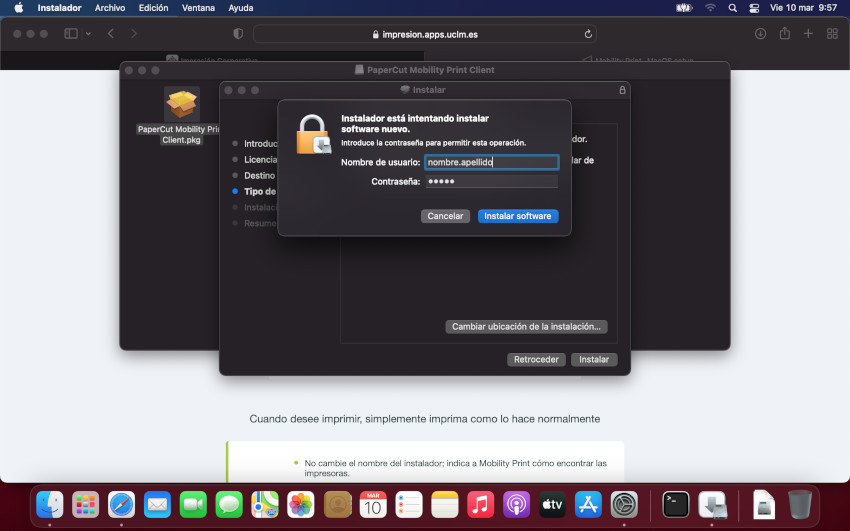Click the battery status icon
The image size is (850, 531).
tap(684, 8)
